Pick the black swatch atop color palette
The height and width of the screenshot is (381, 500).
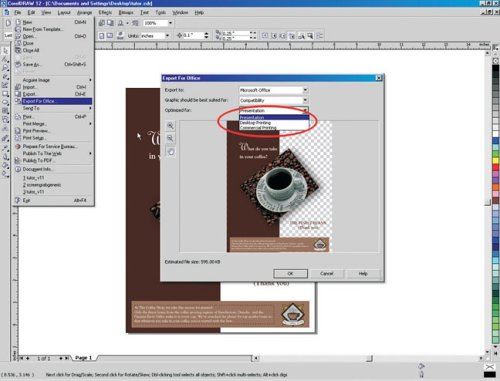pos(496,69)
